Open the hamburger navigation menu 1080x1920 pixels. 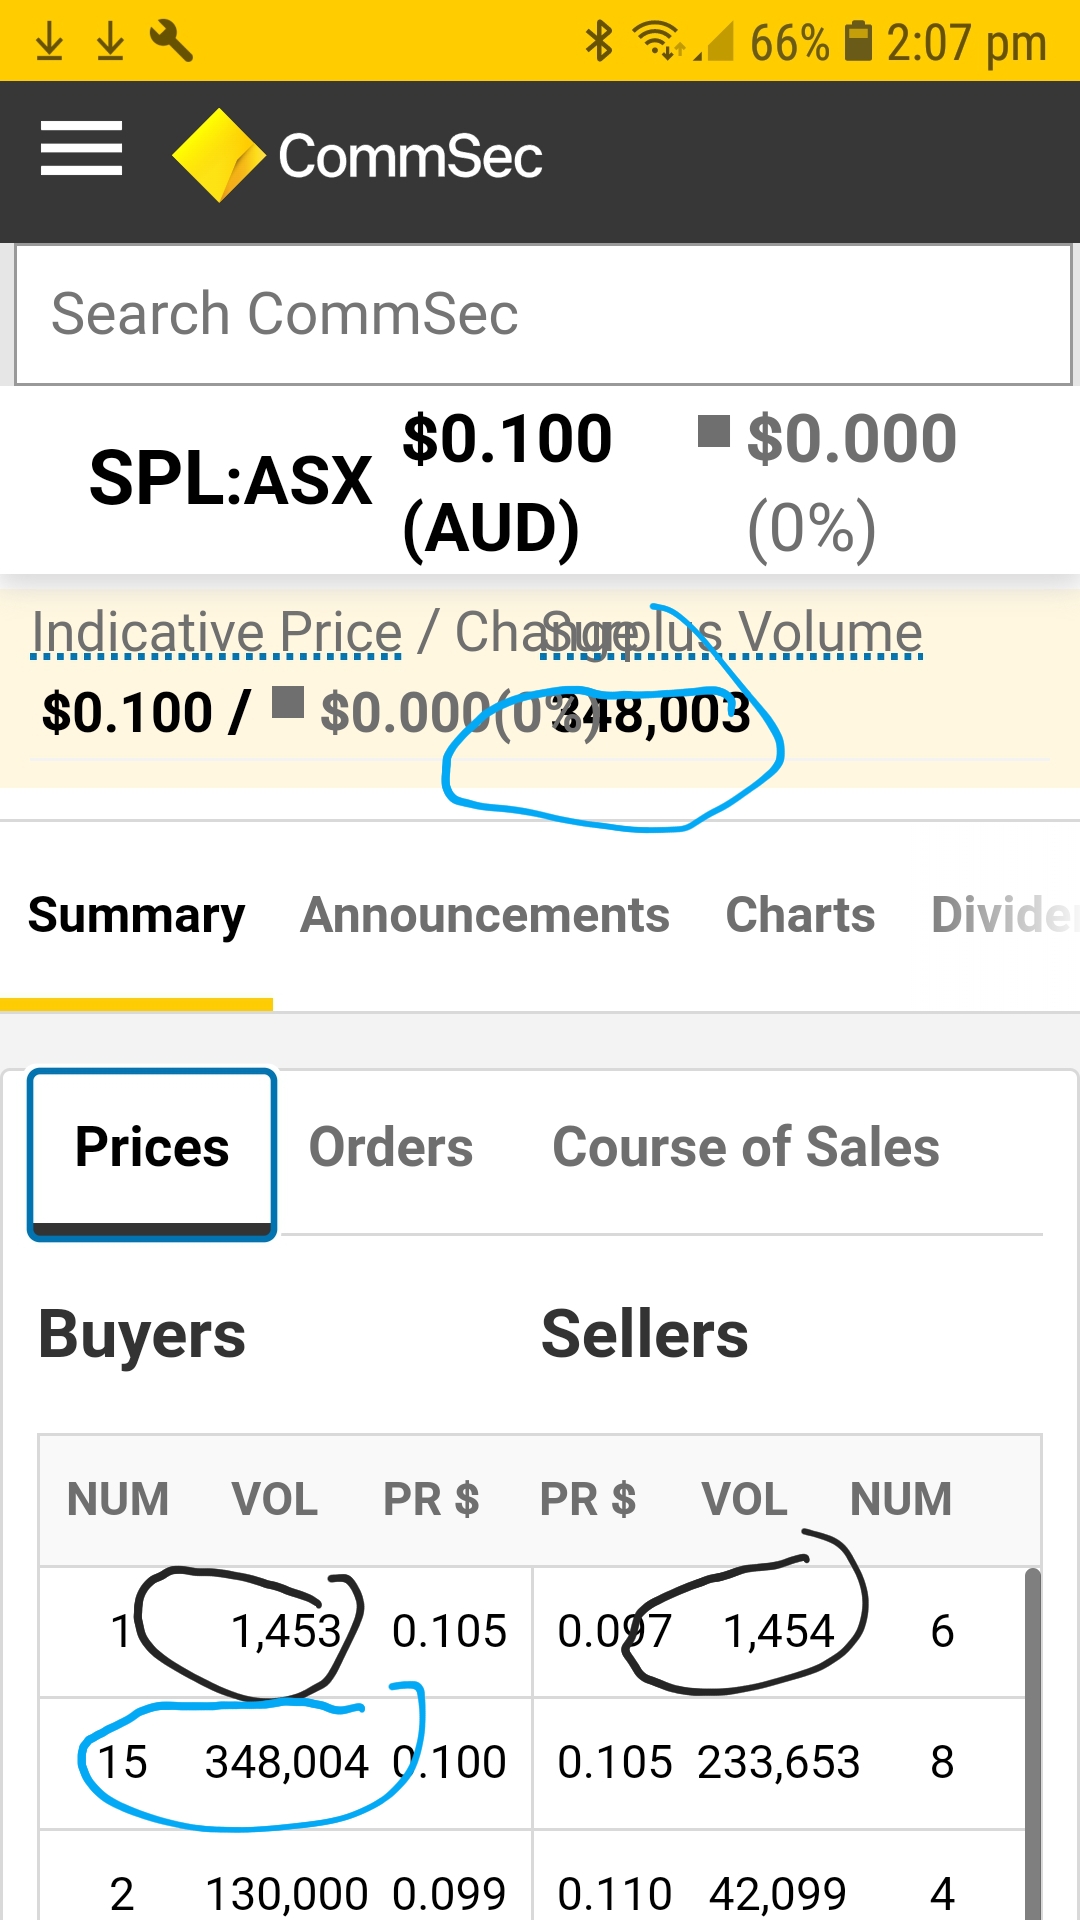pyautogui.click(x=81, y=148)
